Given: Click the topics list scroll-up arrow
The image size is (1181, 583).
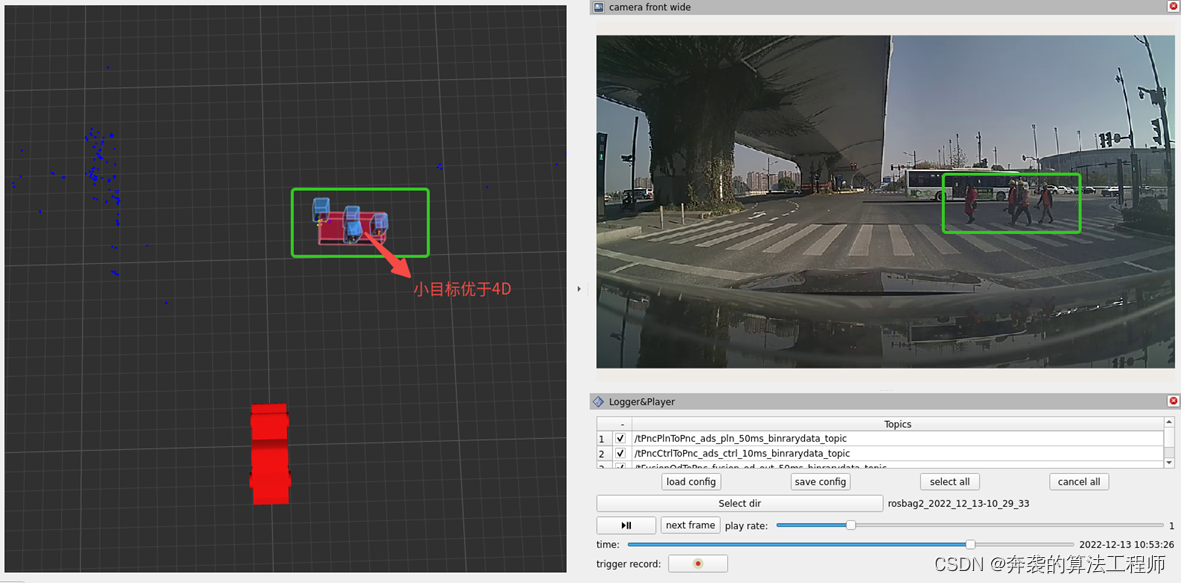Looking at the screenshot, I should [x=1169, y=423].
